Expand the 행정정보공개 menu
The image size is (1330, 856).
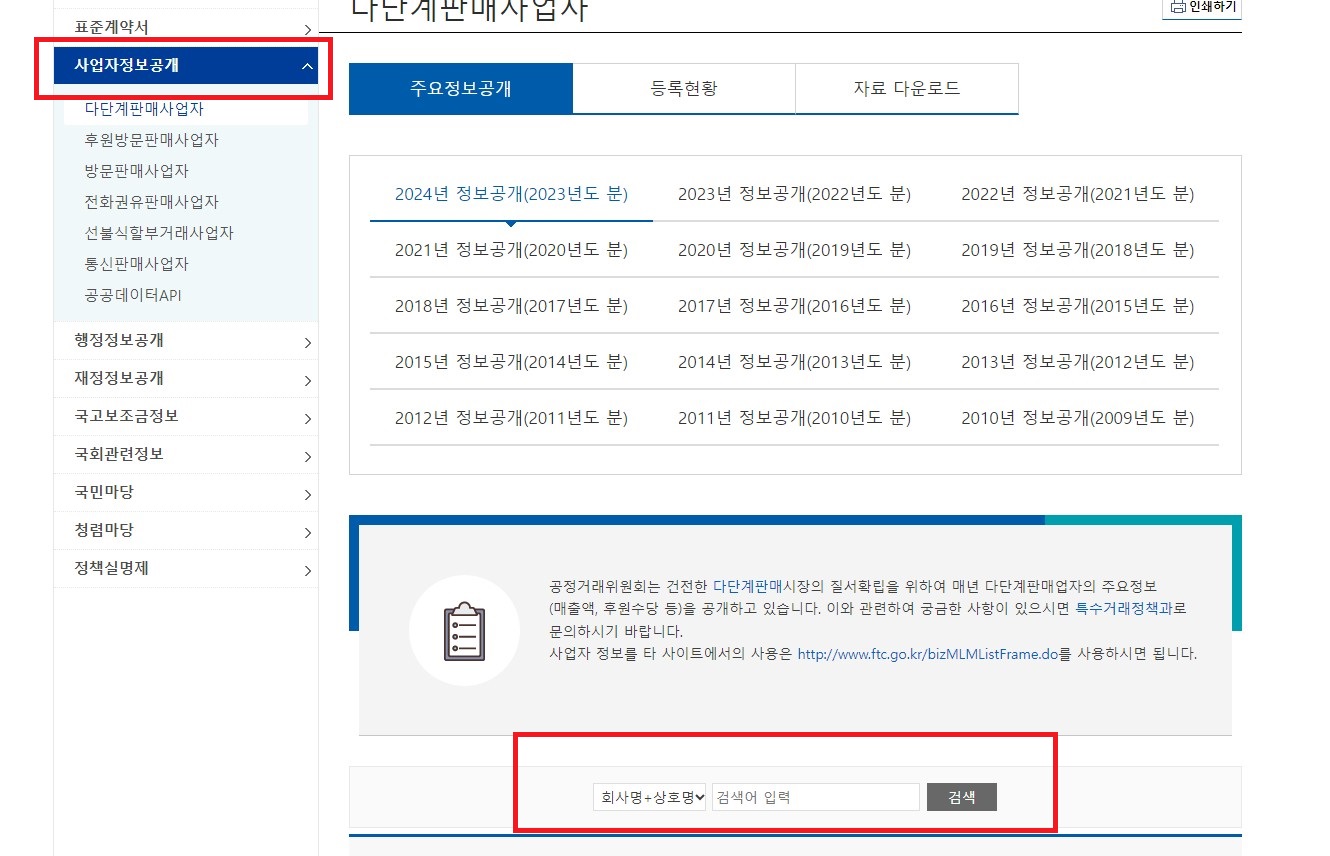pos(186,341)
